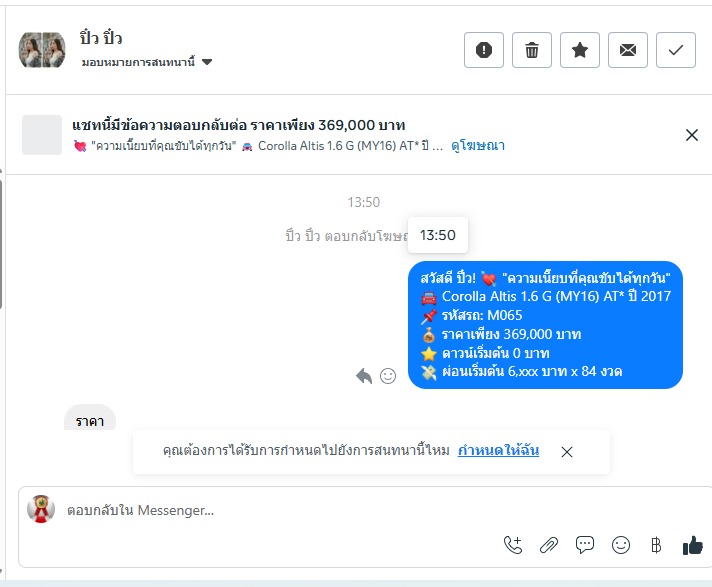Click the กำหนดให้ฉัน assign-to-me link
Screen dimensions: 712x587
point(498,450)
